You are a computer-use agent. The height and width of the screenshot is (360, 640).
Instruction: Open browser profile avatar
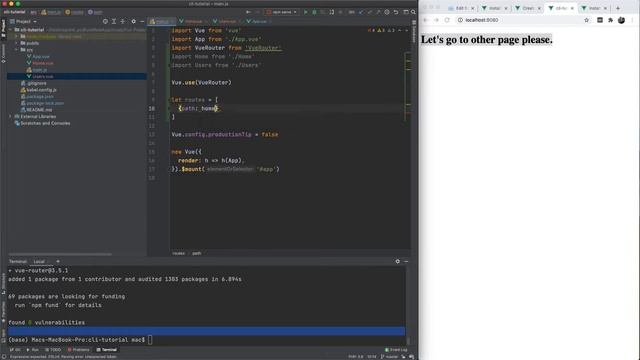(621, 20)
